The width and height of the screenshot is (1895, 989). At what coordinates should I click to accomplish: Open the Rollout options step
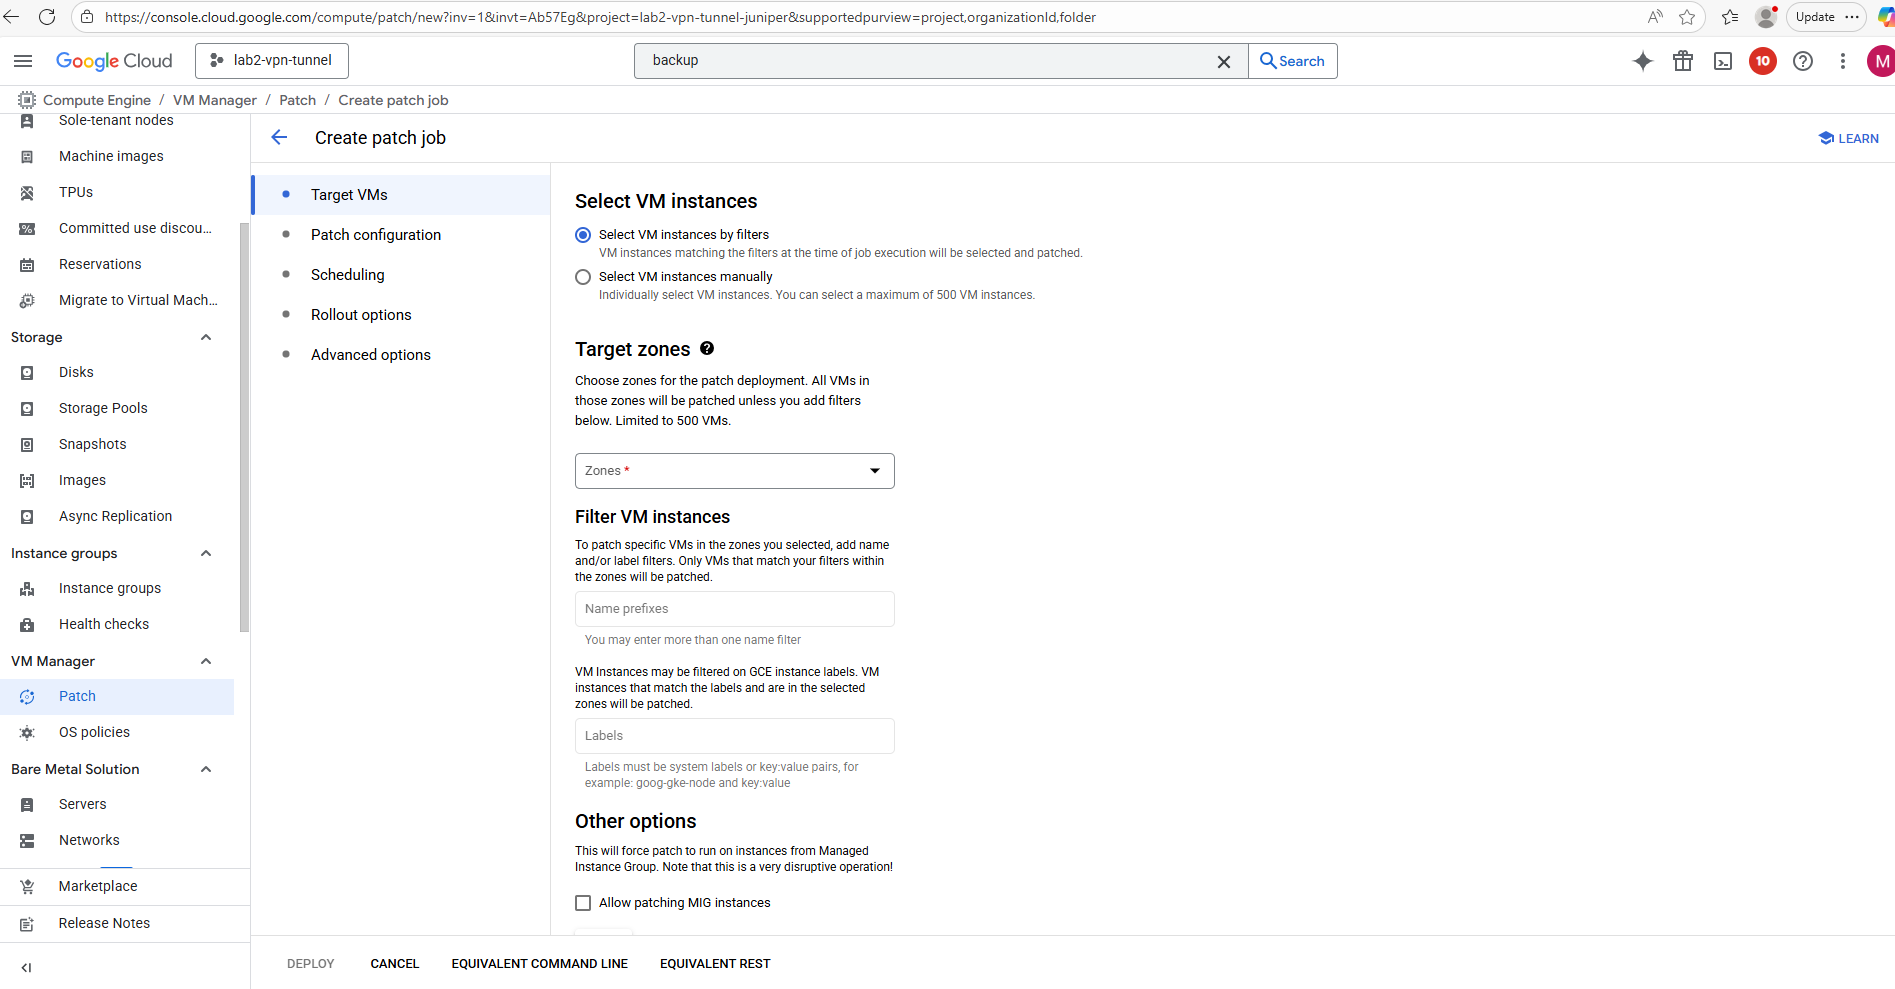pyautogui.click(x=401, y=315)
